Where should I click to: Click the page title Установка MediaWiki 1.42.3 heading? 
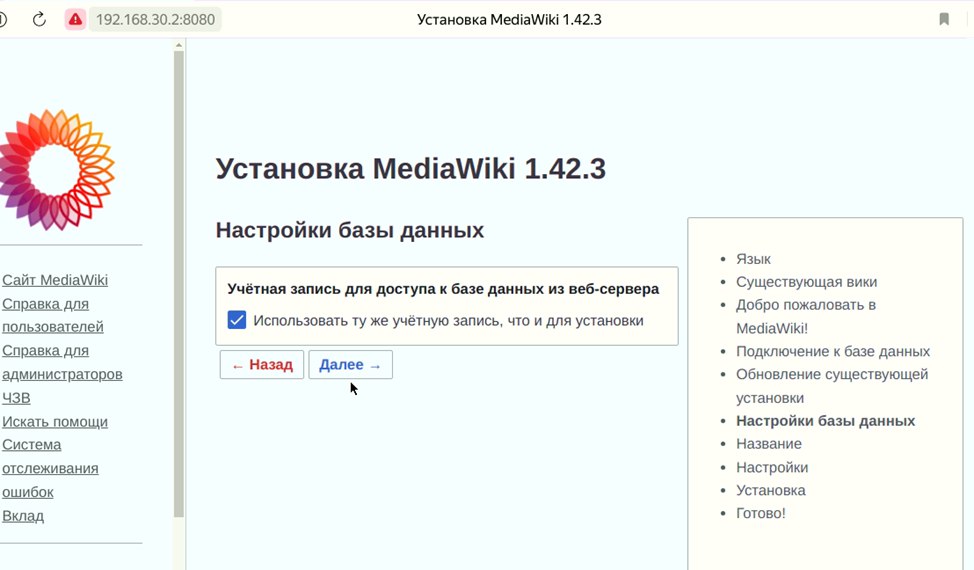(411, 169)
